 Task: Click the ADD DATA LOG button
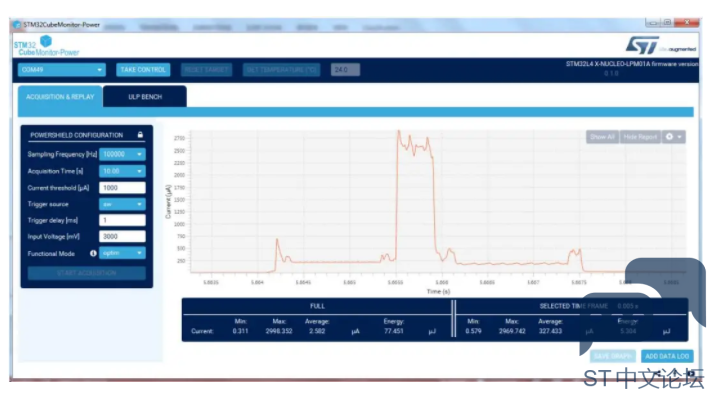tap(667, 356)
